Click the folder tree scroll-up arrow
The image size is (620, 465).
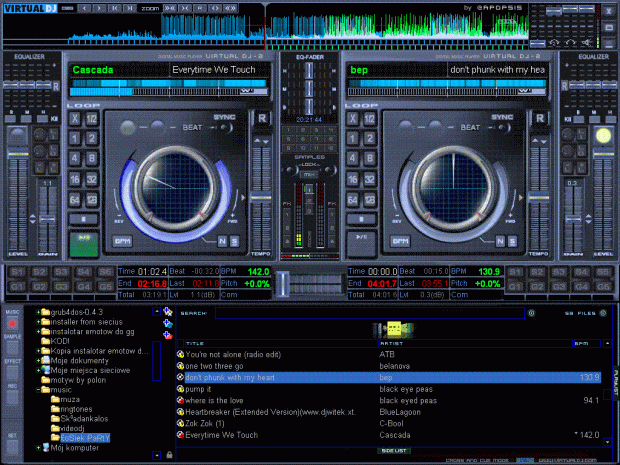tap(157, 312)
